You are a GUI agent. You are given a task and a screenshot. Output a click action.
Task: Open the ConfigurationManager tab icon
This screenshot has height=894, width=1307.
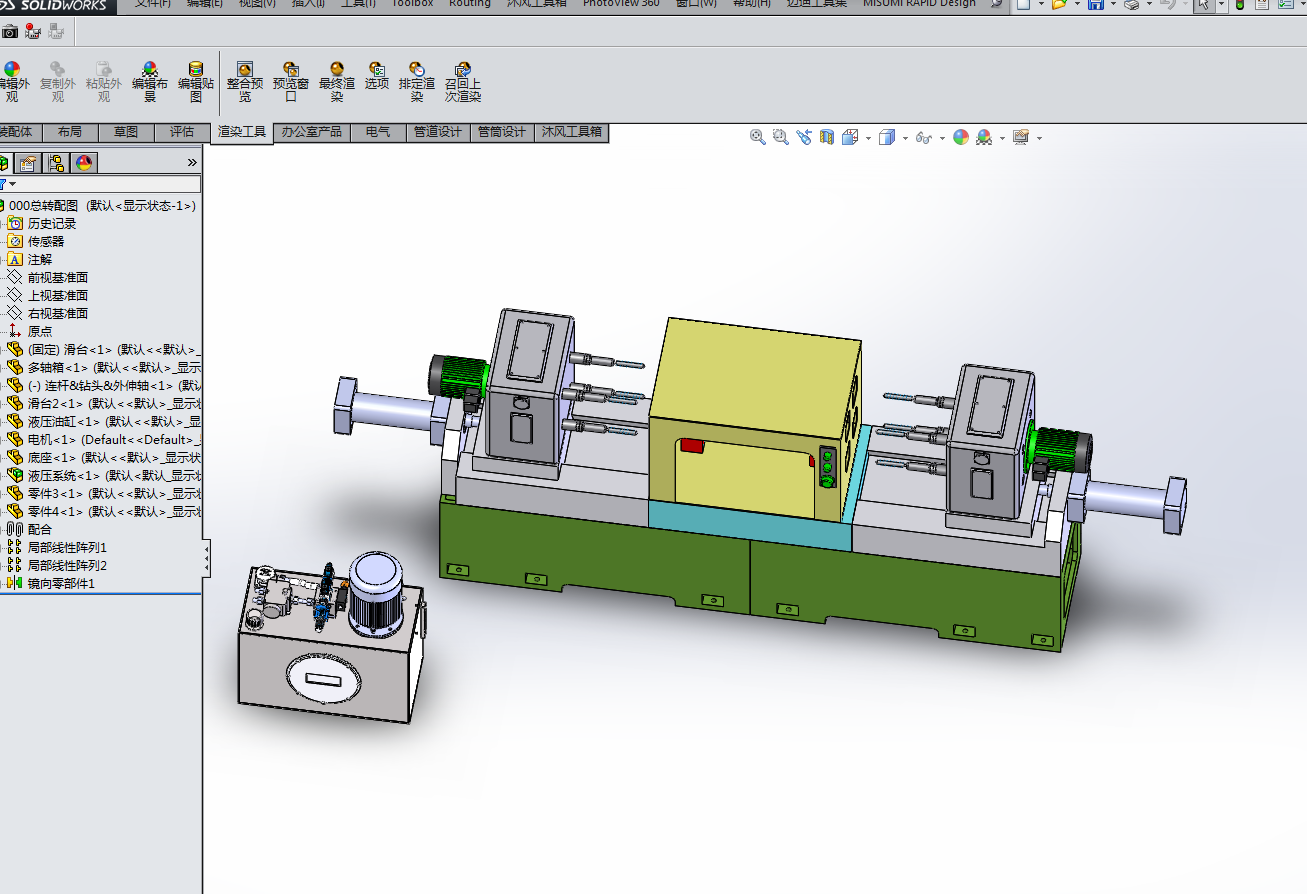point(57,162)
